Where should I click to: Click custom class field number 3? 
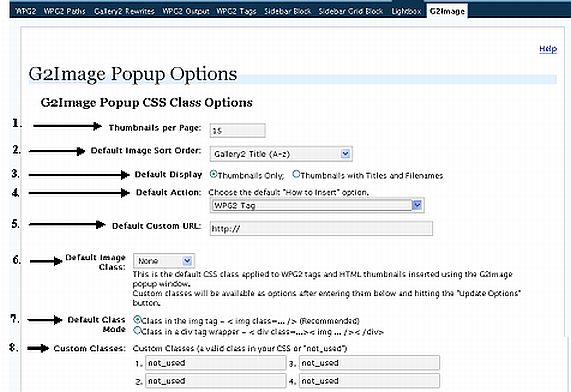pos(369,363)
